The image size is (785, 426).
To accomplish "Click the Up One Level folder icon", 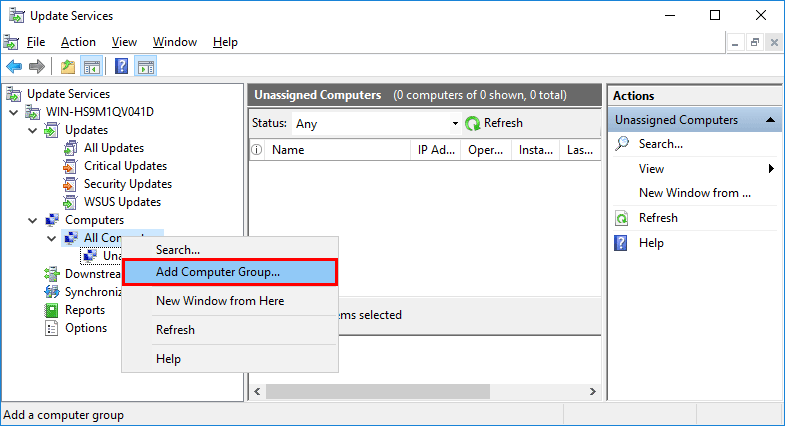I will (68, 66).
